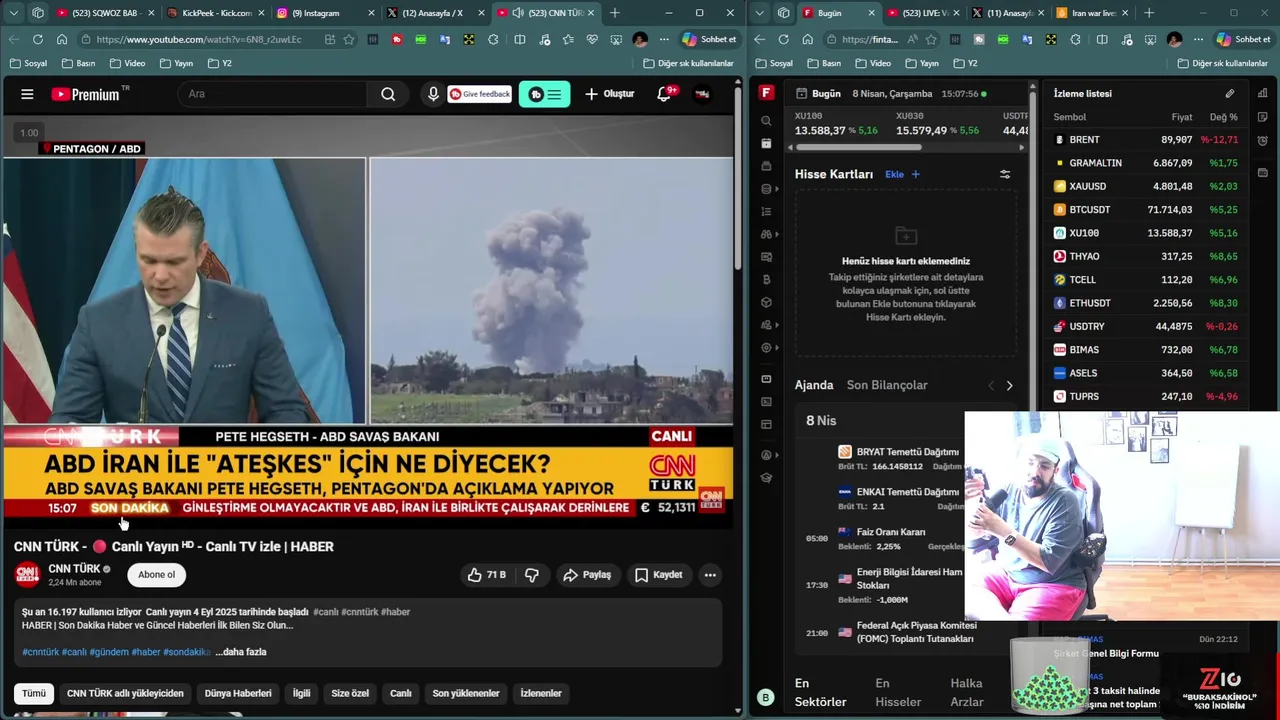This screenshot has width=1280, height=720.
Task: Select the TUPRS watchlist row
Action: tap(1145, 396)
